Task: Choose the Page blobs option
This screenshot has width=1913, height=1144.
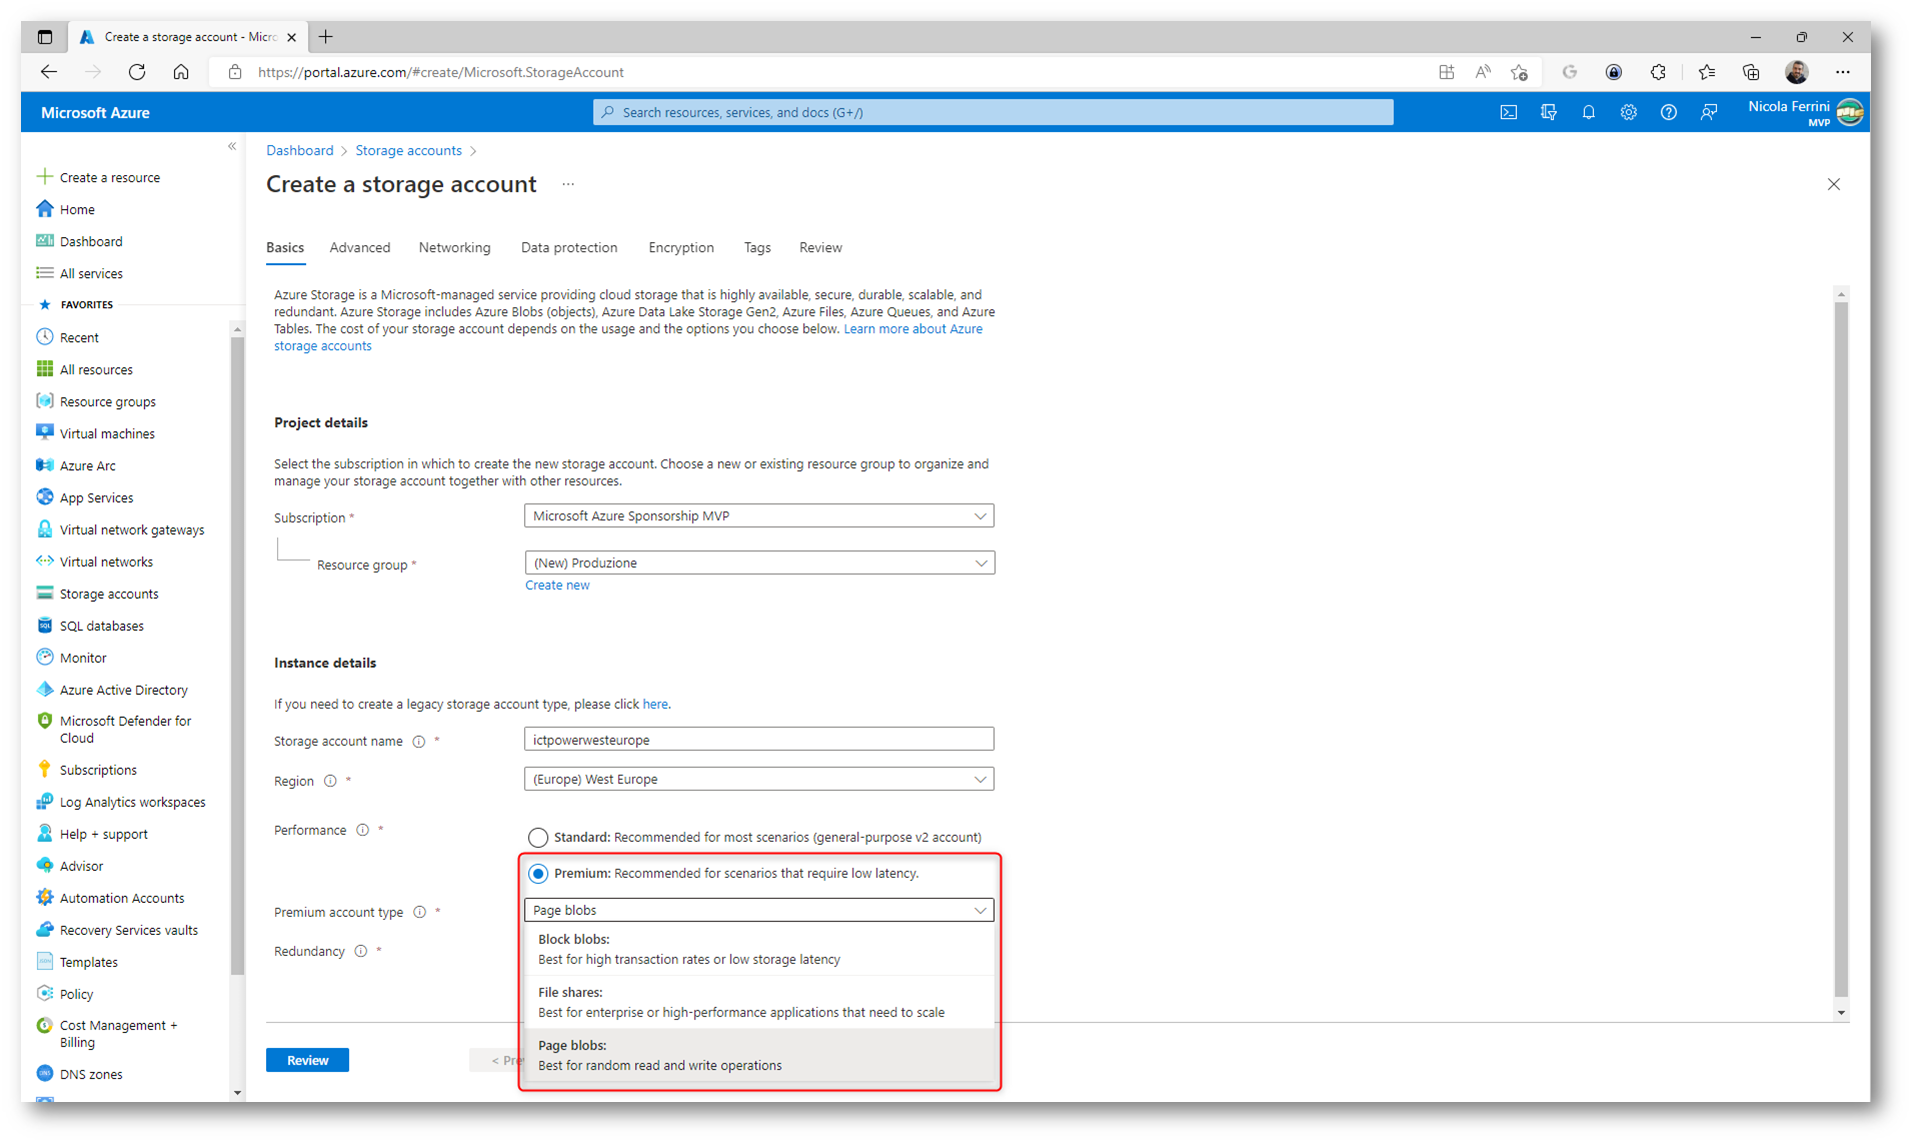Action: click(758, 1055)
